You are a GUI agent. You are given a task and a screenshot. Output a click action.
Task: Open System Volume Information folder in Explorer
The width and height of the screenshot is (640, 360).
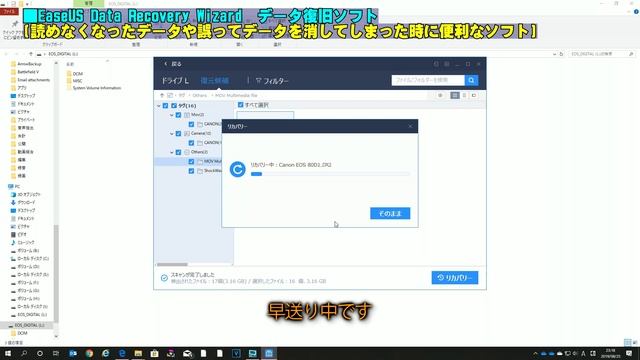coord(94,88)
